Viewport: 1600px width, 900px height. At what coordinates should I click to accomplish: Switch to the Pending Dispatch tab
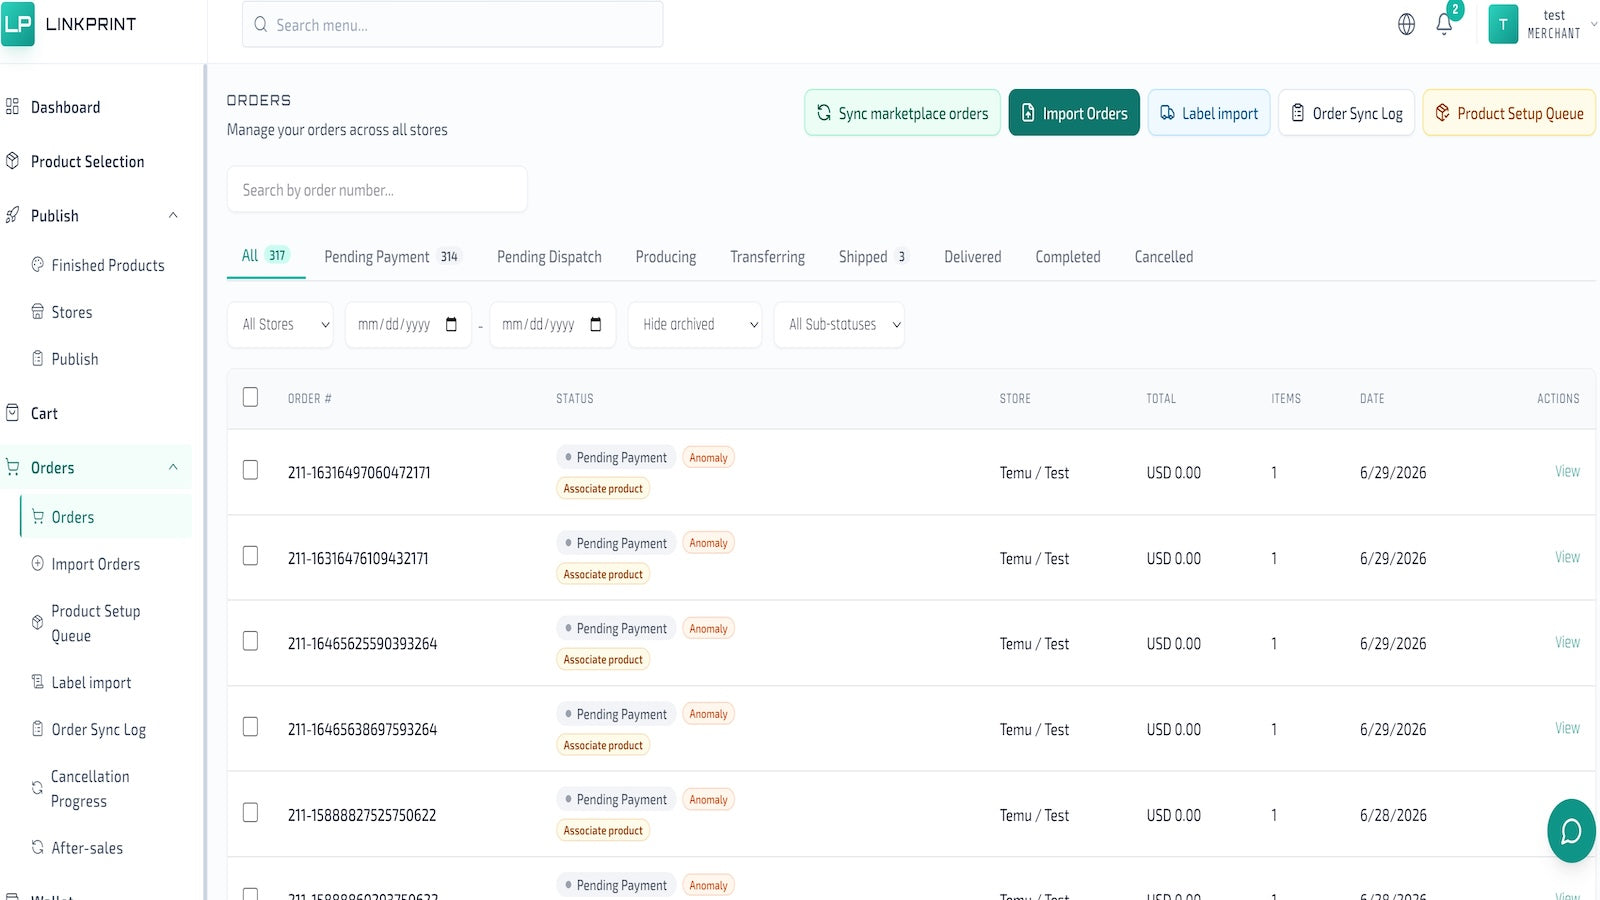click(x=549, y=257)
